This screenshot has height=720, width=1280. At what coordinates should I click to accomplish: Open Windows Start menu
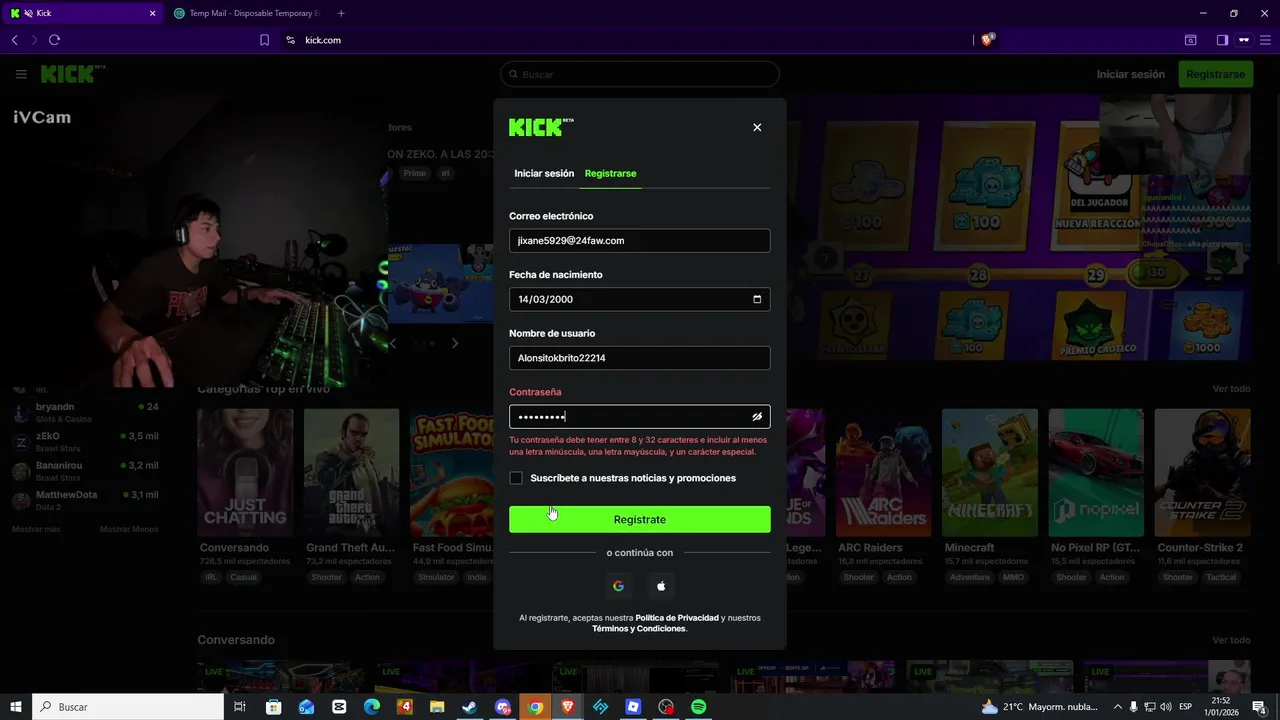pos(16,707)
